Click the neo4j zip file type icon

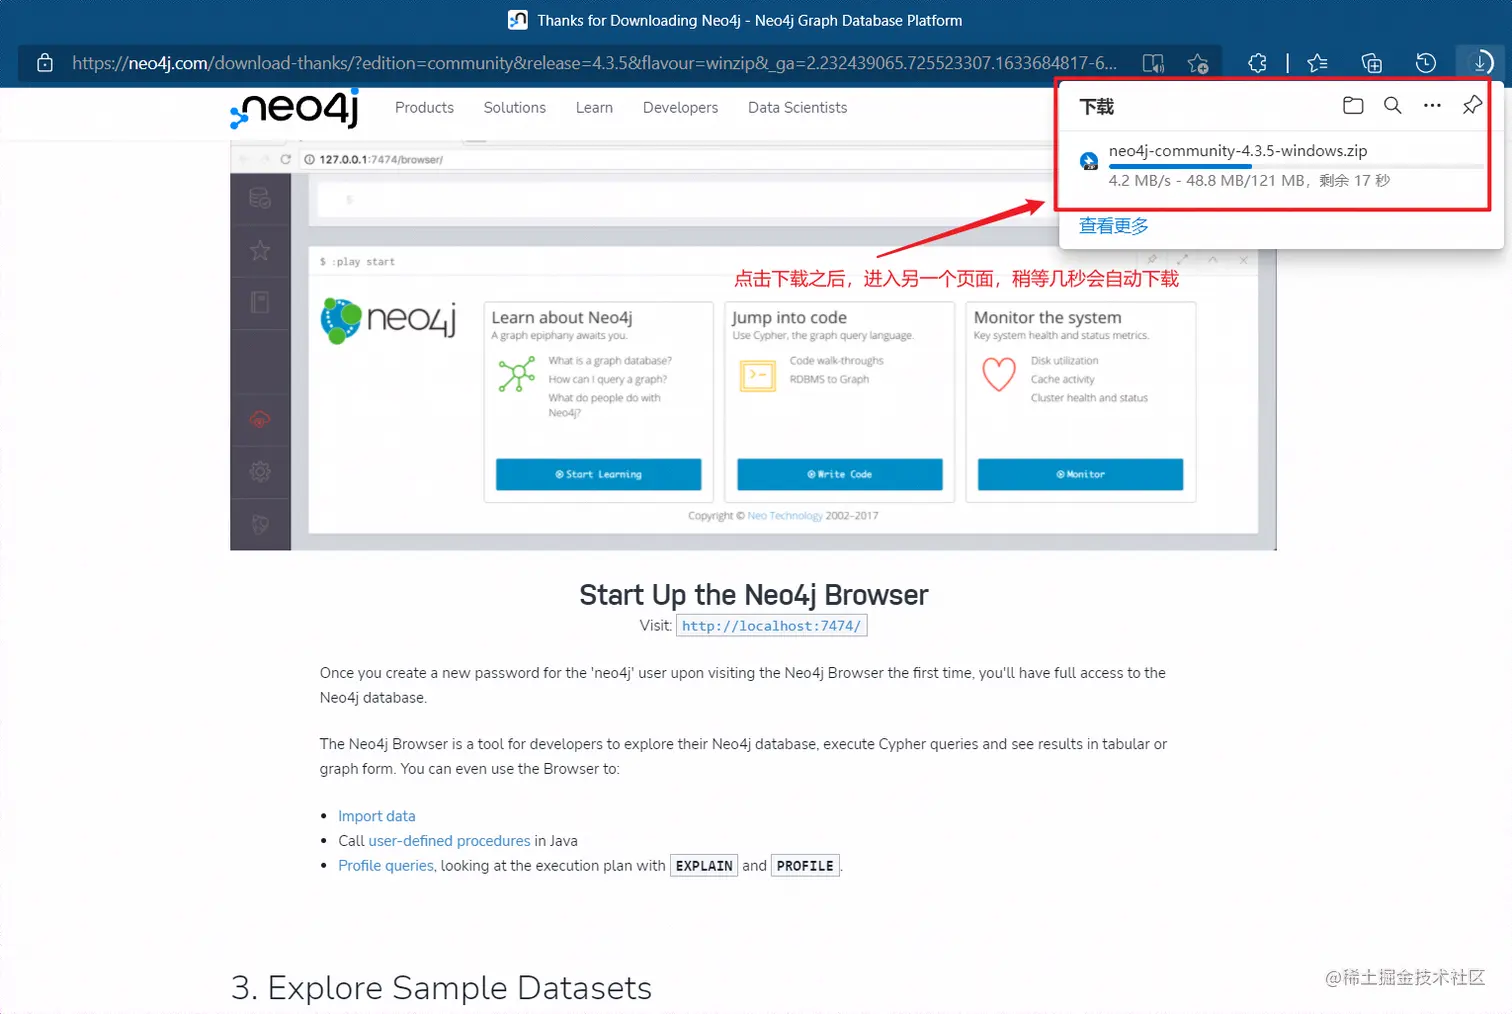click(1089, 161)
